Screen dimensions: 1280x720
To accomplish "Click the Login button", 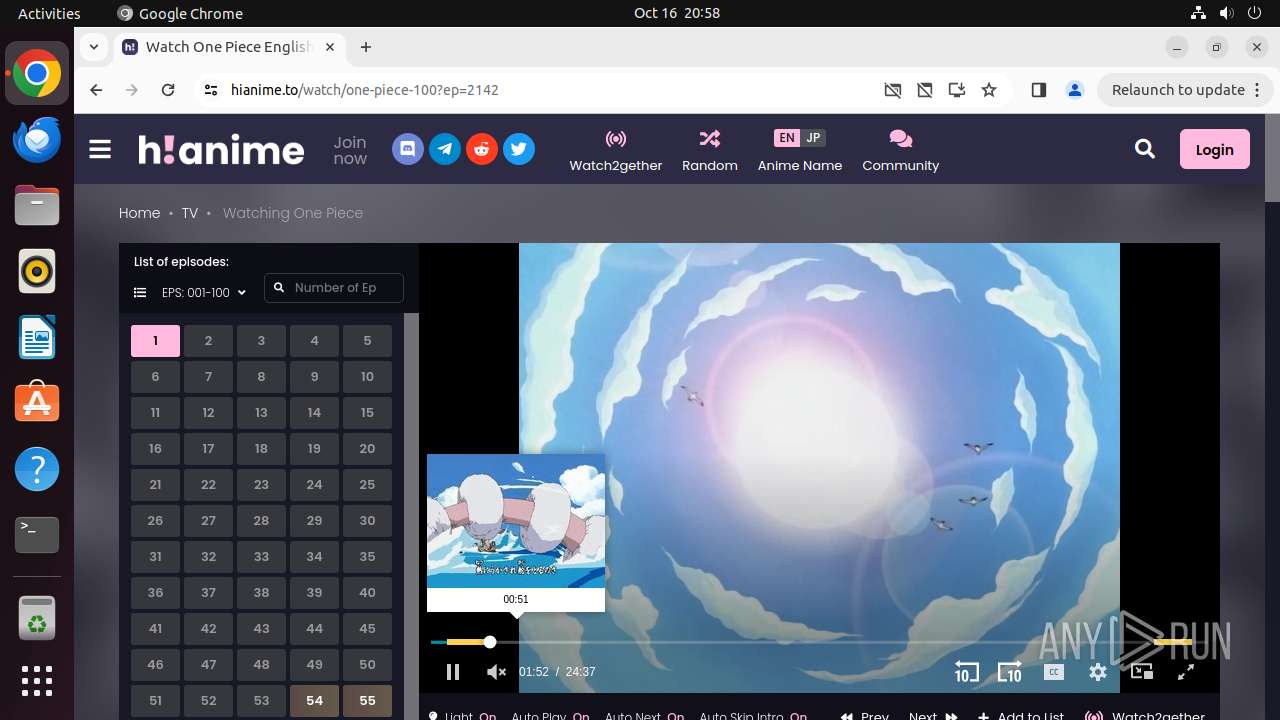I will coord(1215,149).
